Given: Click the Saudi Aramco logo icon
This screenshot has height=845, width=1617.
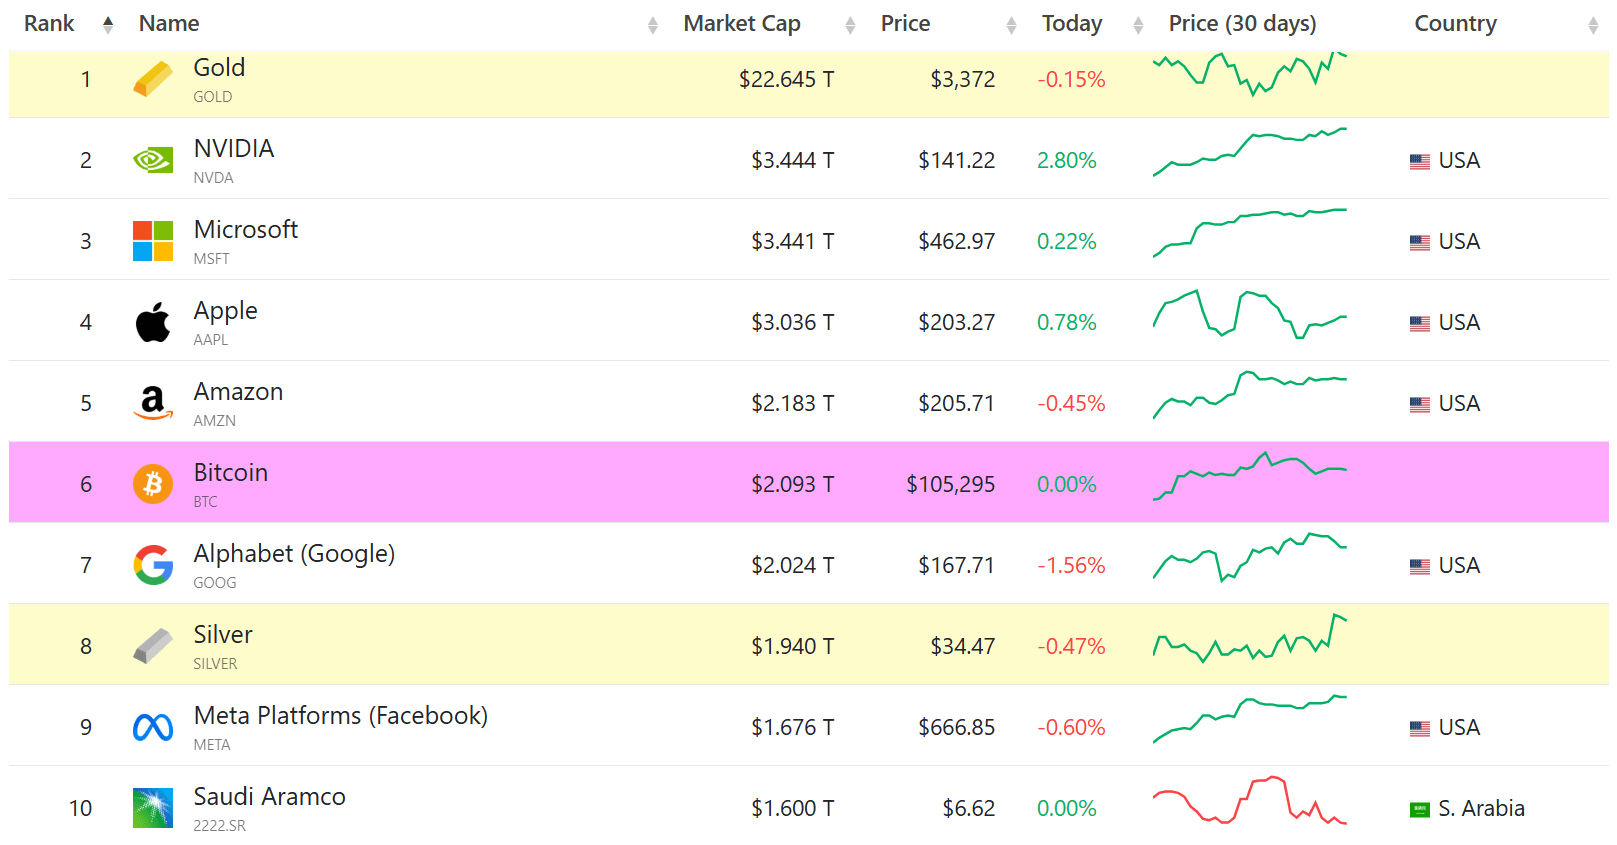Looking at the screenshot, I should point(153,808).
